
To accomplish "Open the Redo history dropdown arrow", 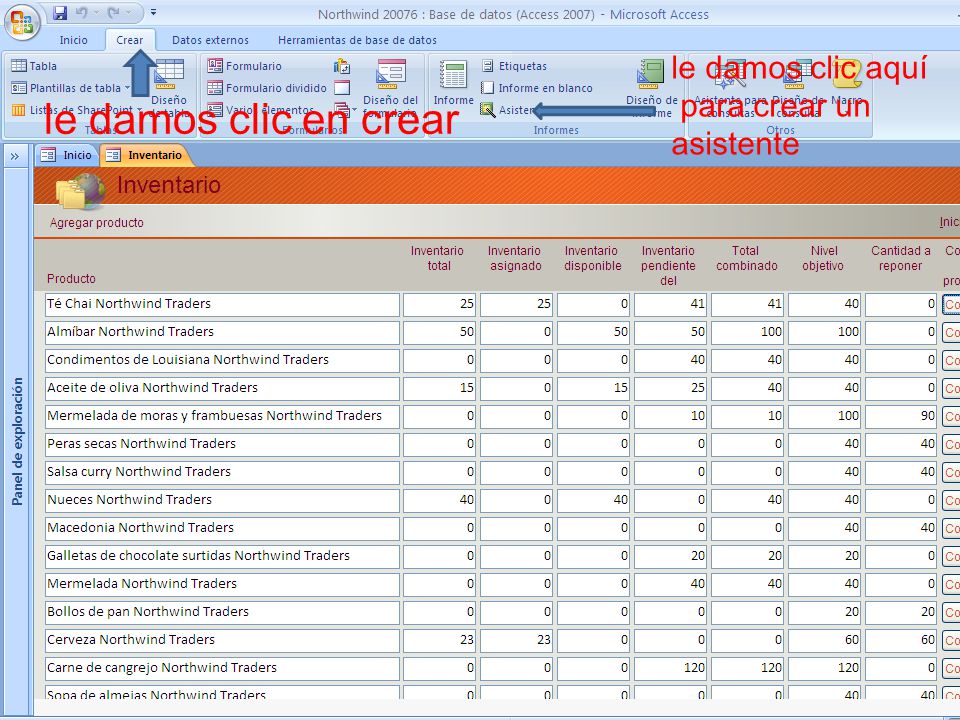I will point(129,13).
